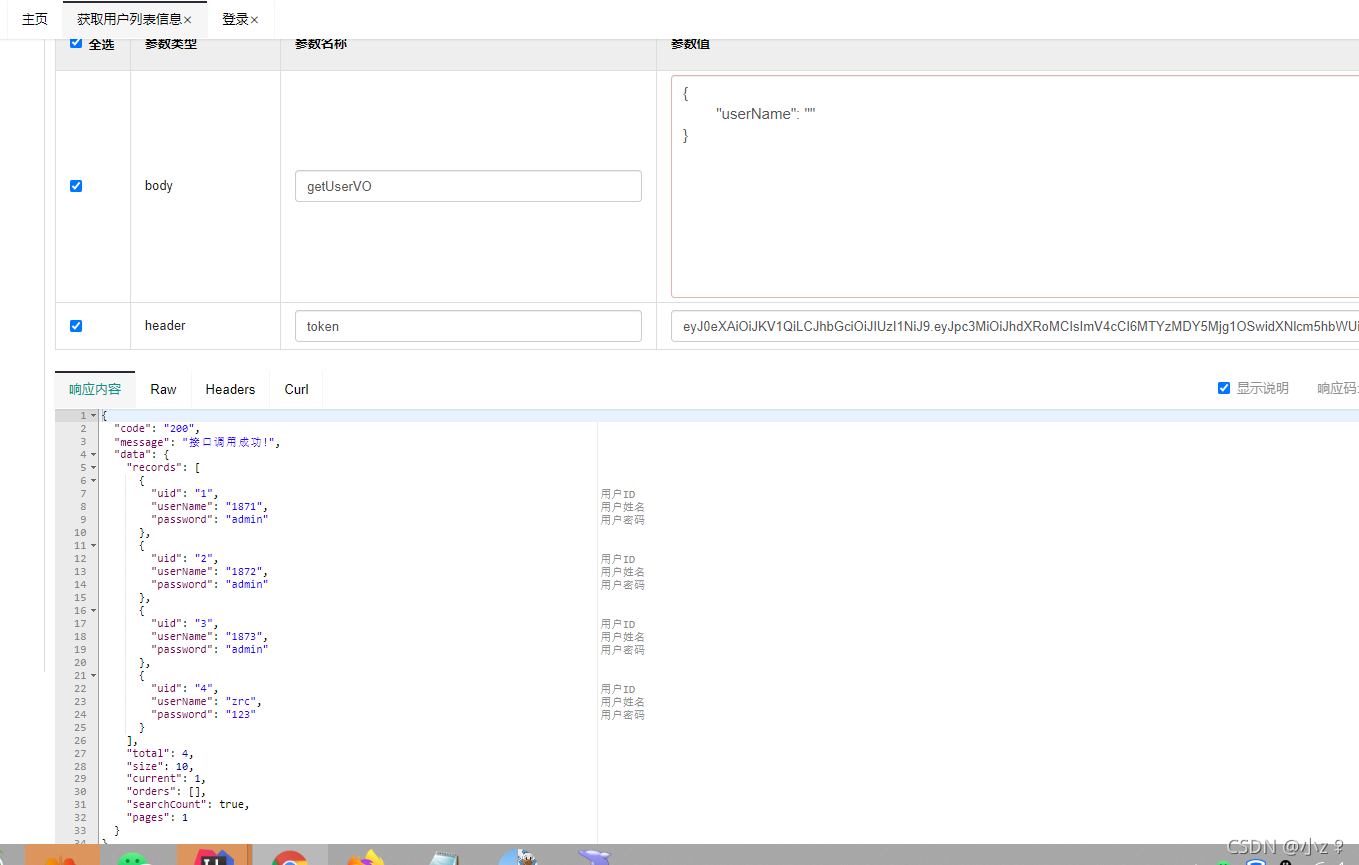The height and width of the screenshot is (865, 1359).
Task: Open WeChat from the taskbar
Action: point(131,856)
